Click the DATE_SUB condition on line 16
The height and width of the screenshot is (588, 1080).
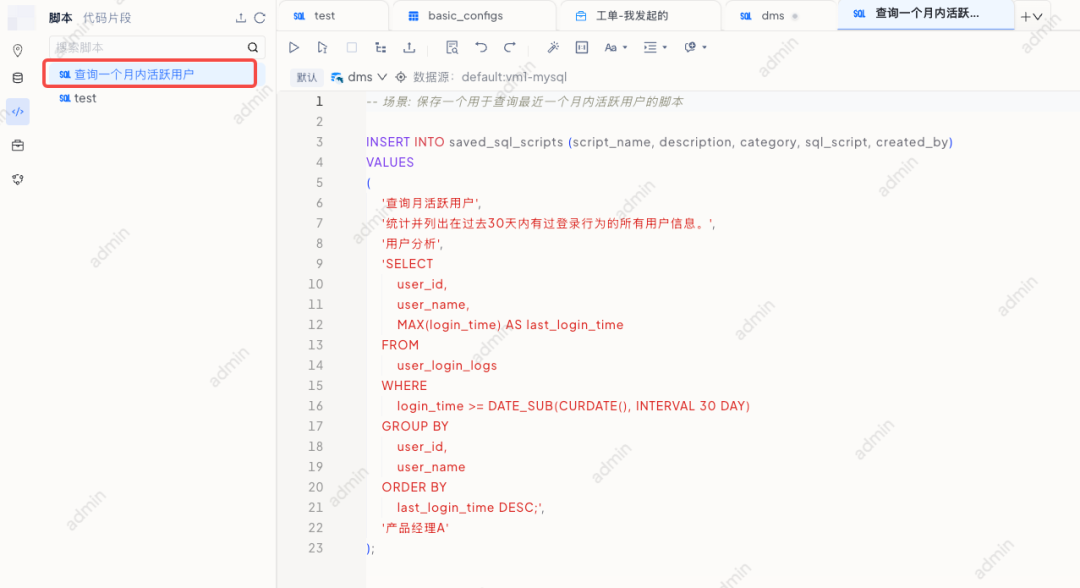[x=573, y=406]
